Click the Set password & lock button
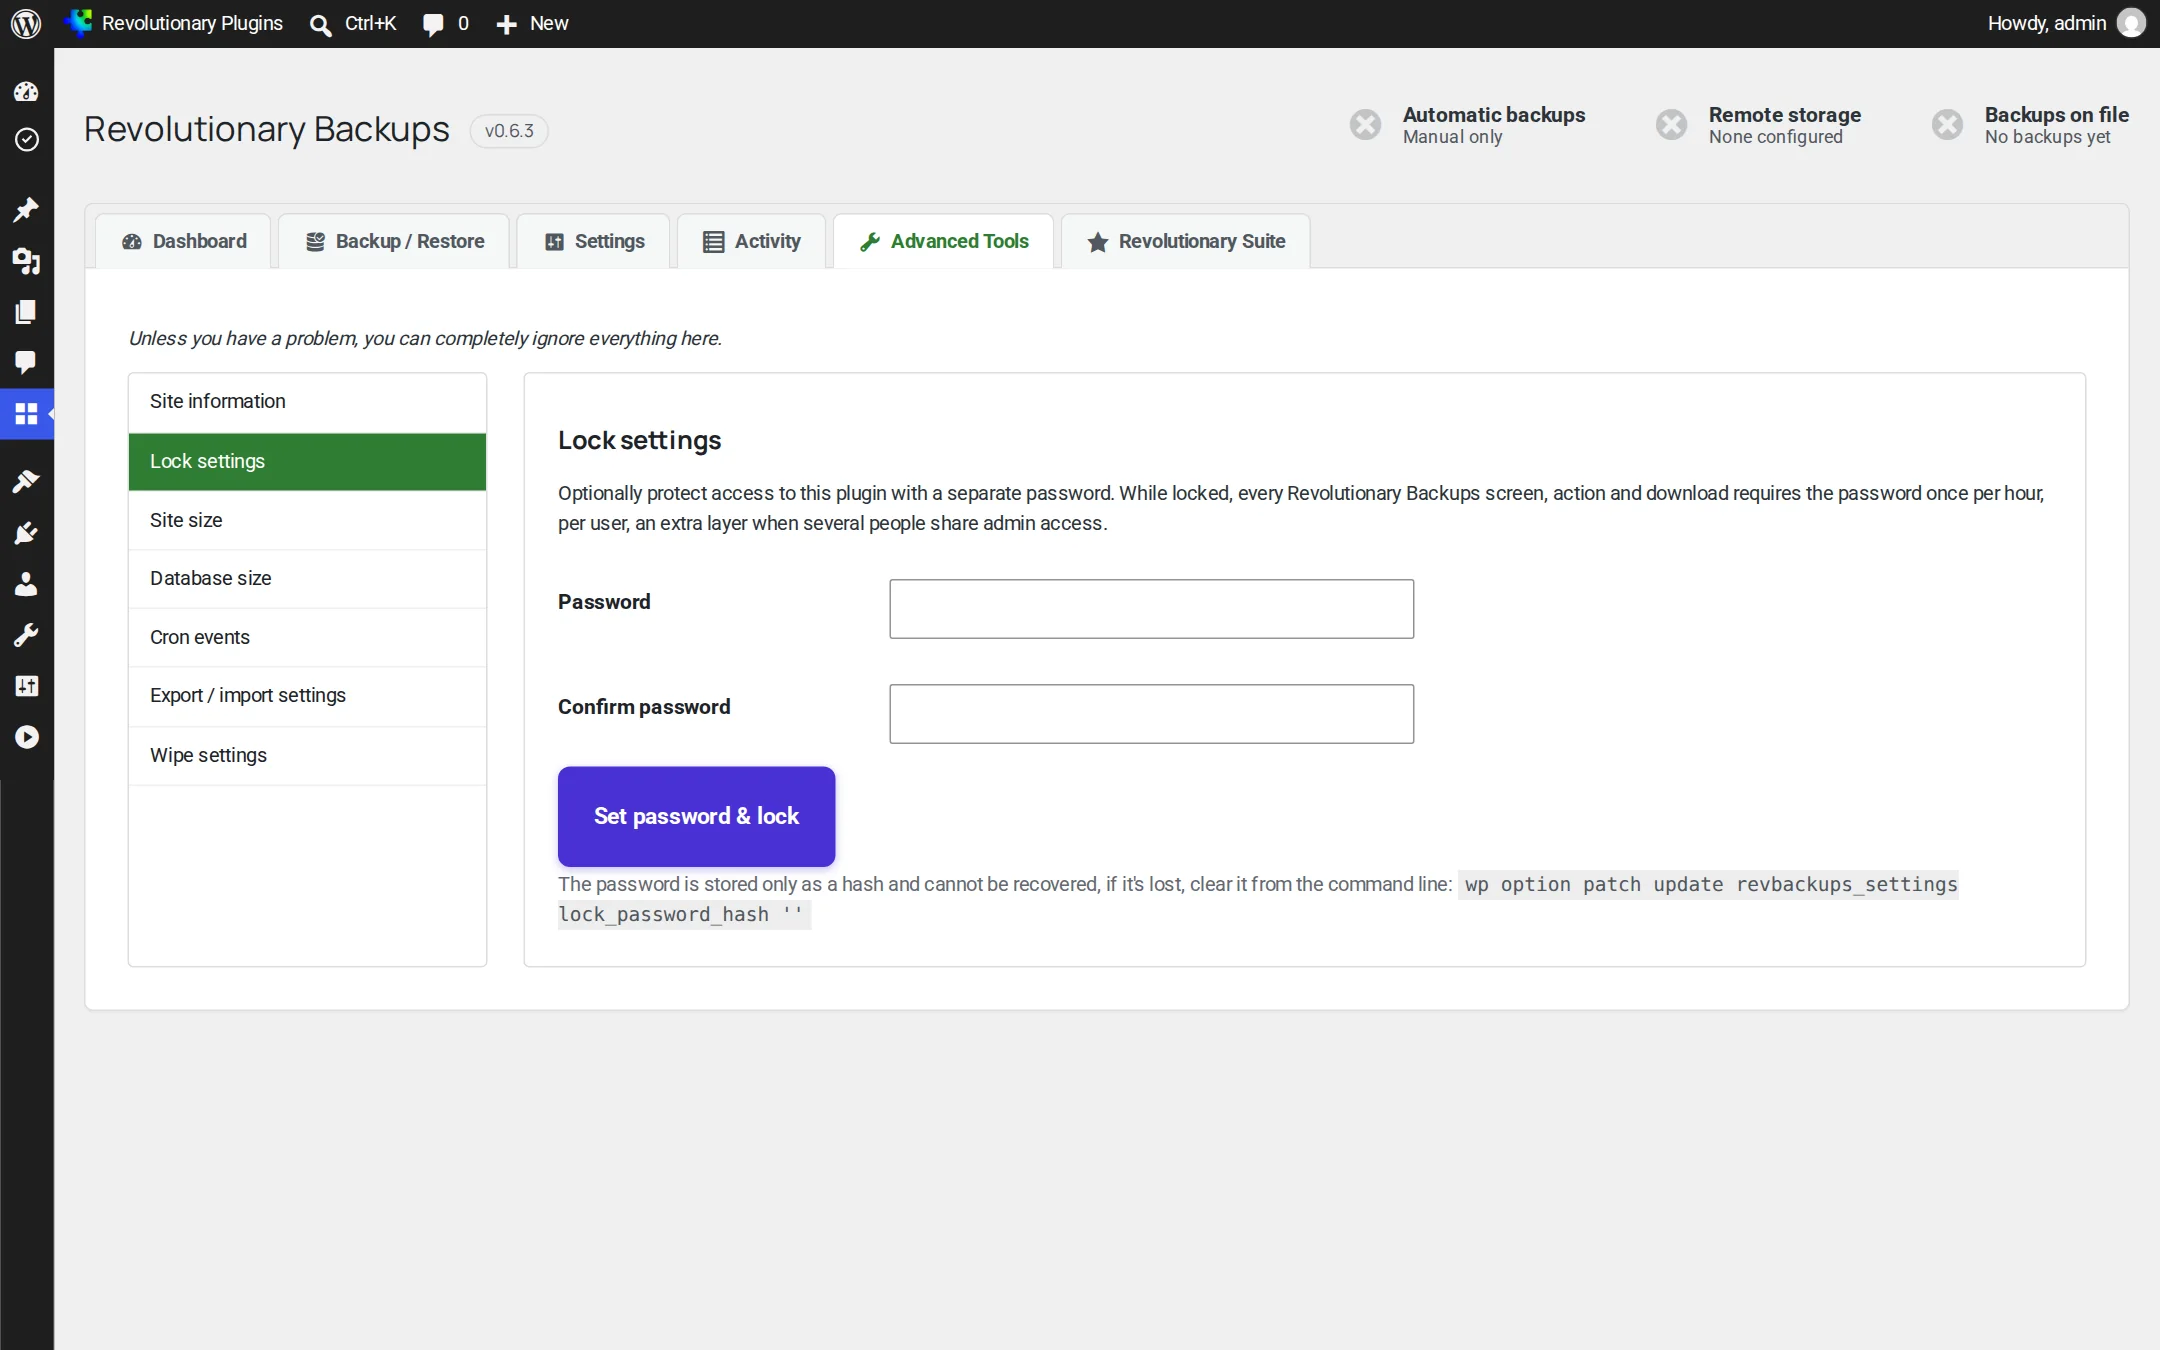This screenshot has width=2160, height=1350. 696,816
